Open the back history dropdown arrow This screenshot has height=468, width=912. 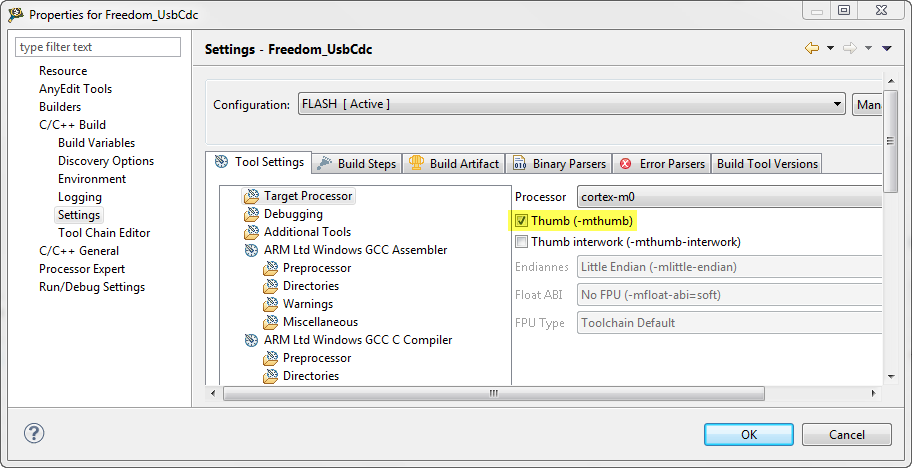[x=830, y=48]
